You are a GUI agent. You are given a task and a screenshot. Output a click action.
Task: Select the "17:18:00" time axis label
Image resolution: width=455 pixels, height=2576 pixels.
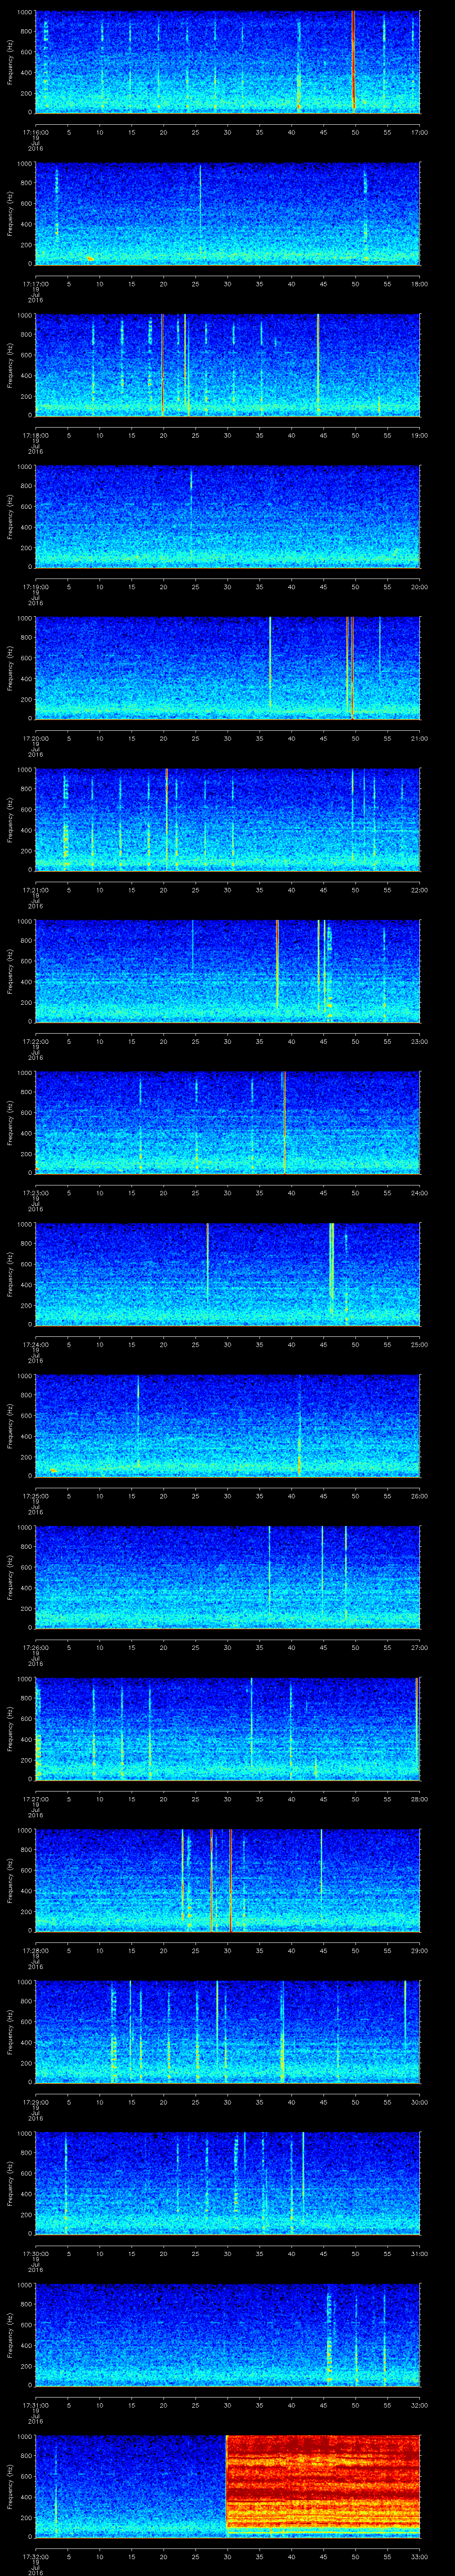(x=35, y=435)
